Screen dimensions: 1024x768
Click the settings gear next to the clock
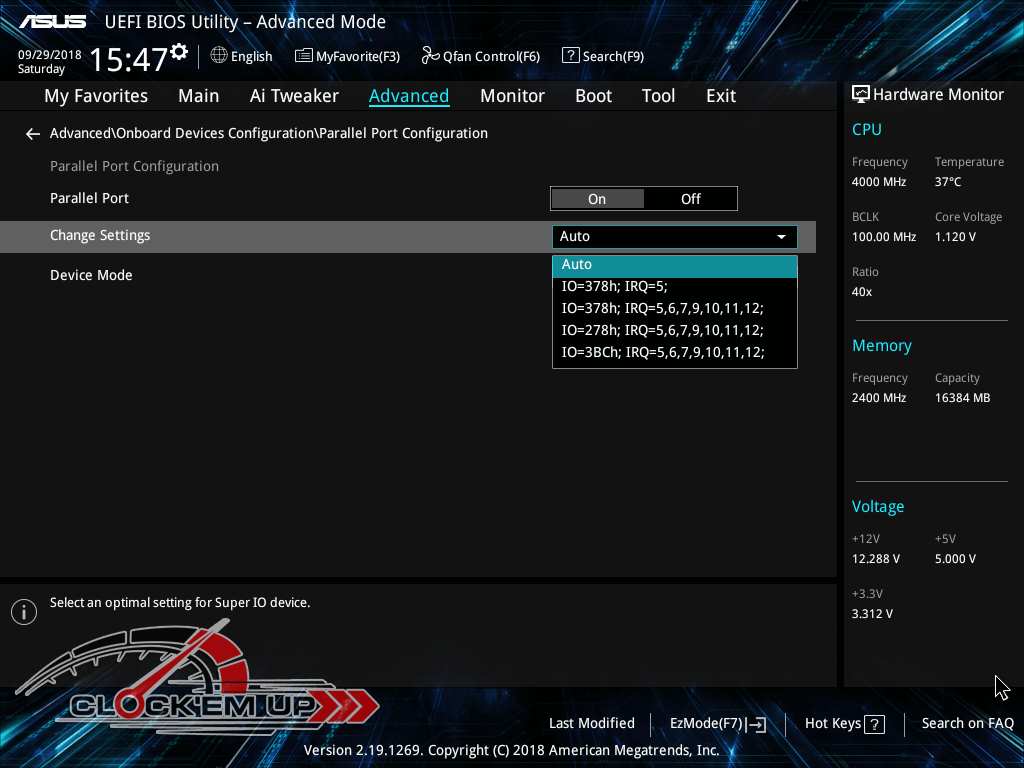coord(179,52)
